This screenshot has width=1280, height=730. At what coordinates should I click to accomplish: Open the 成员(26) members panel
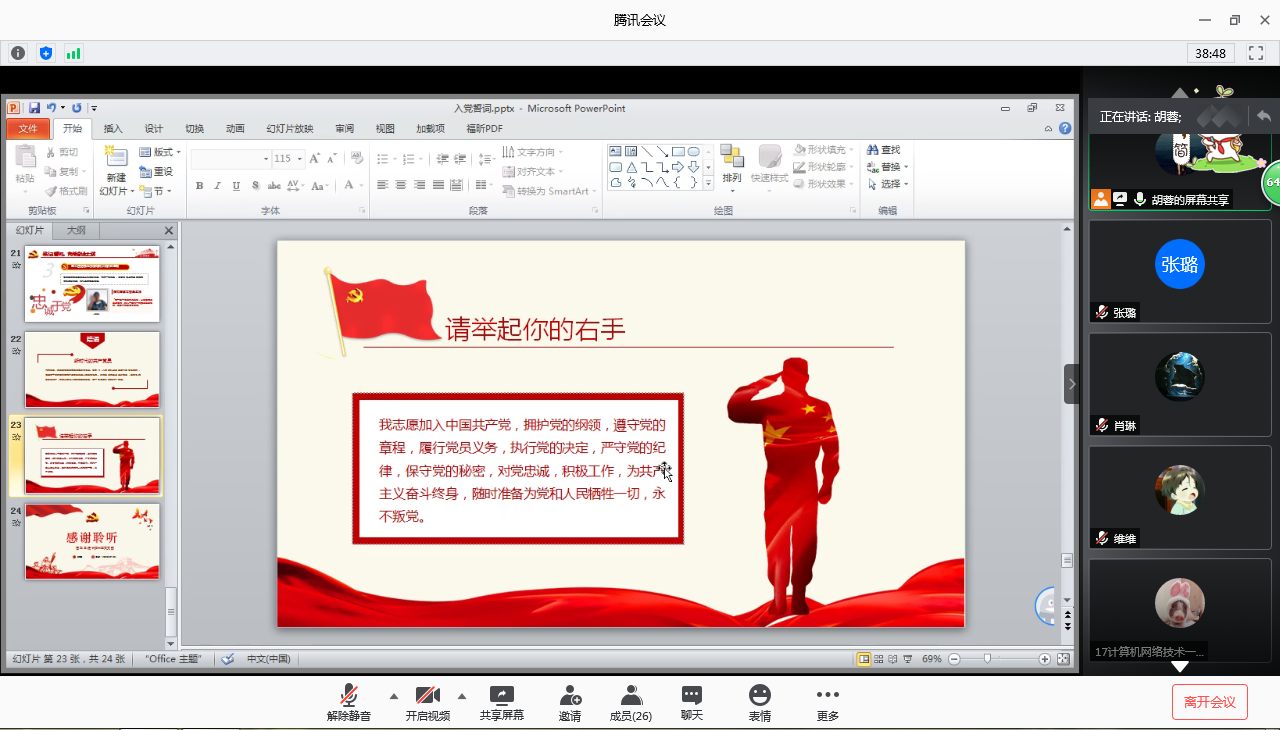coord(631,702)
